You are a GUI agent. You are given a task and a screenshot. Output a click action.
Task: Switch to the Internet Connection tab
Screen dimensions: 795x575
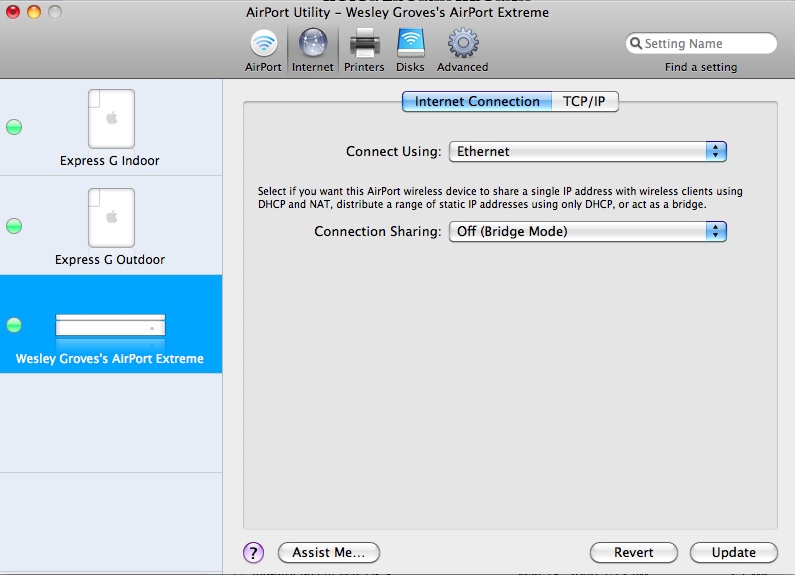click(x=477, y=101)
